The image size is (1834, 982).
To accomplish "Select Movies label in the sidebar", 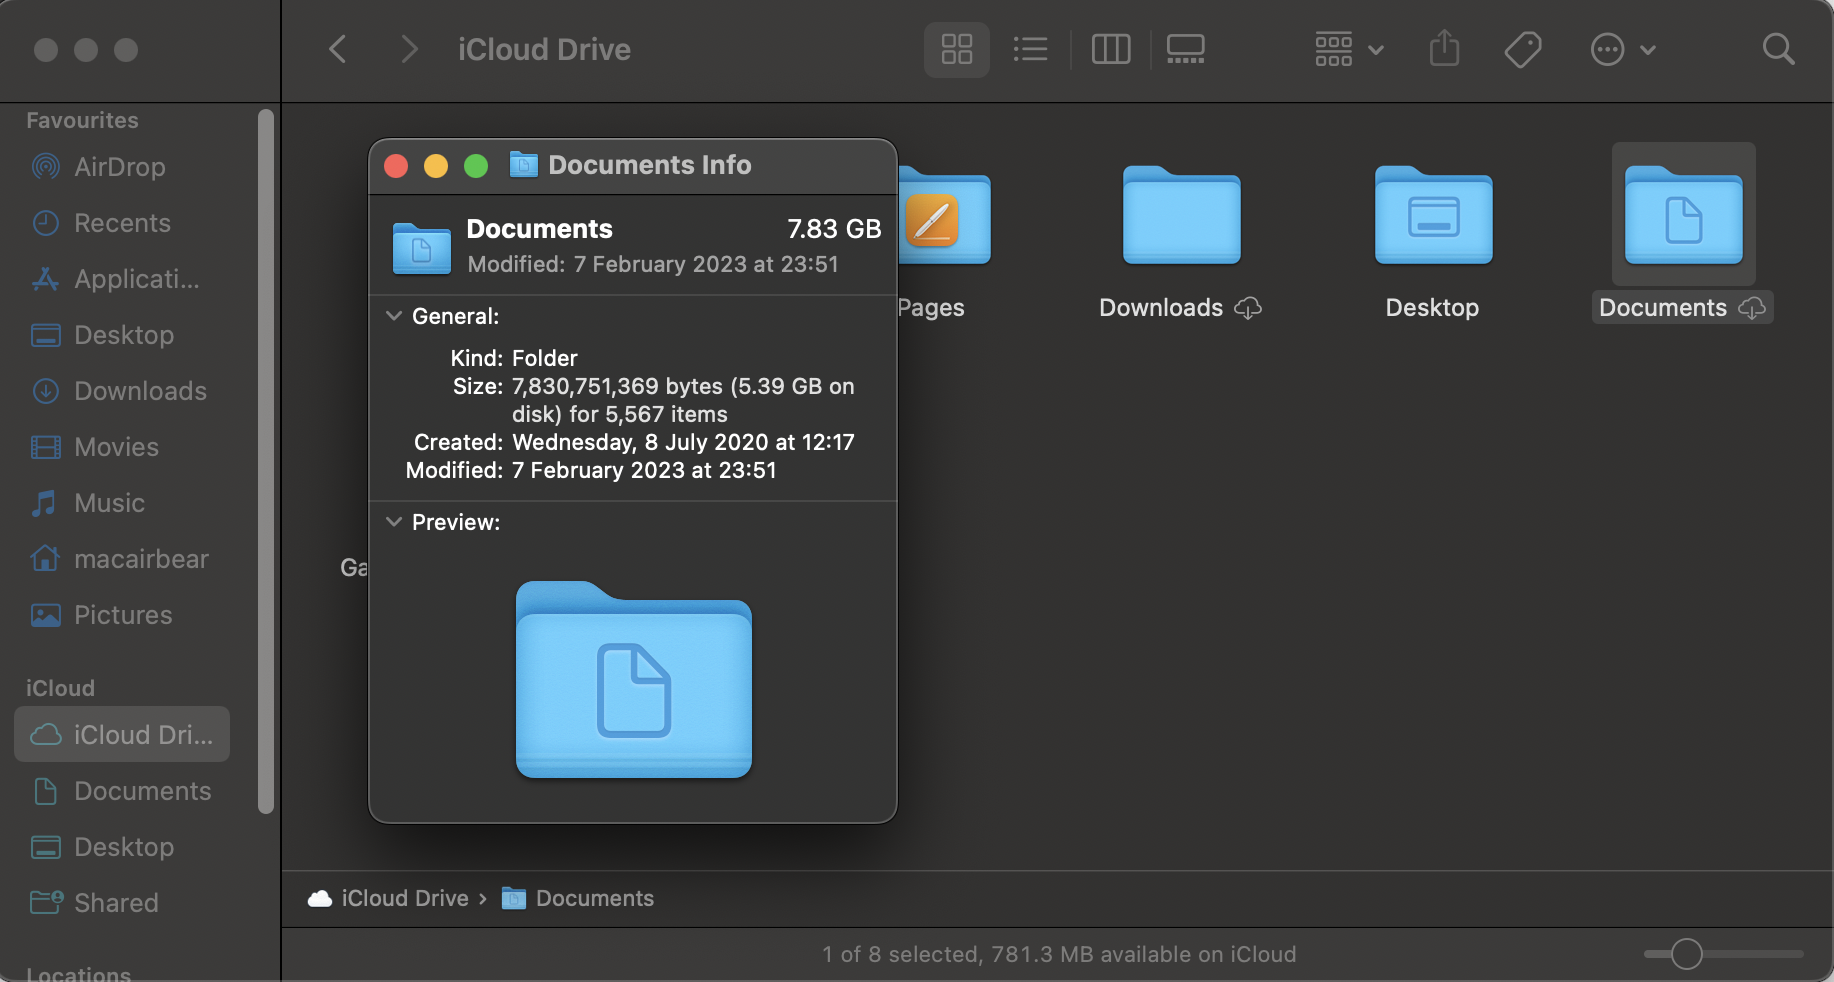I will pyautogui.click(x=117, y=447).
